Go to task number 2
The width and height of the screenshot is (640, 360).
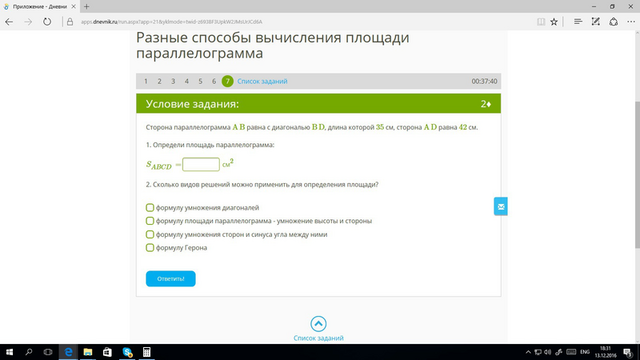click(159, 81)
